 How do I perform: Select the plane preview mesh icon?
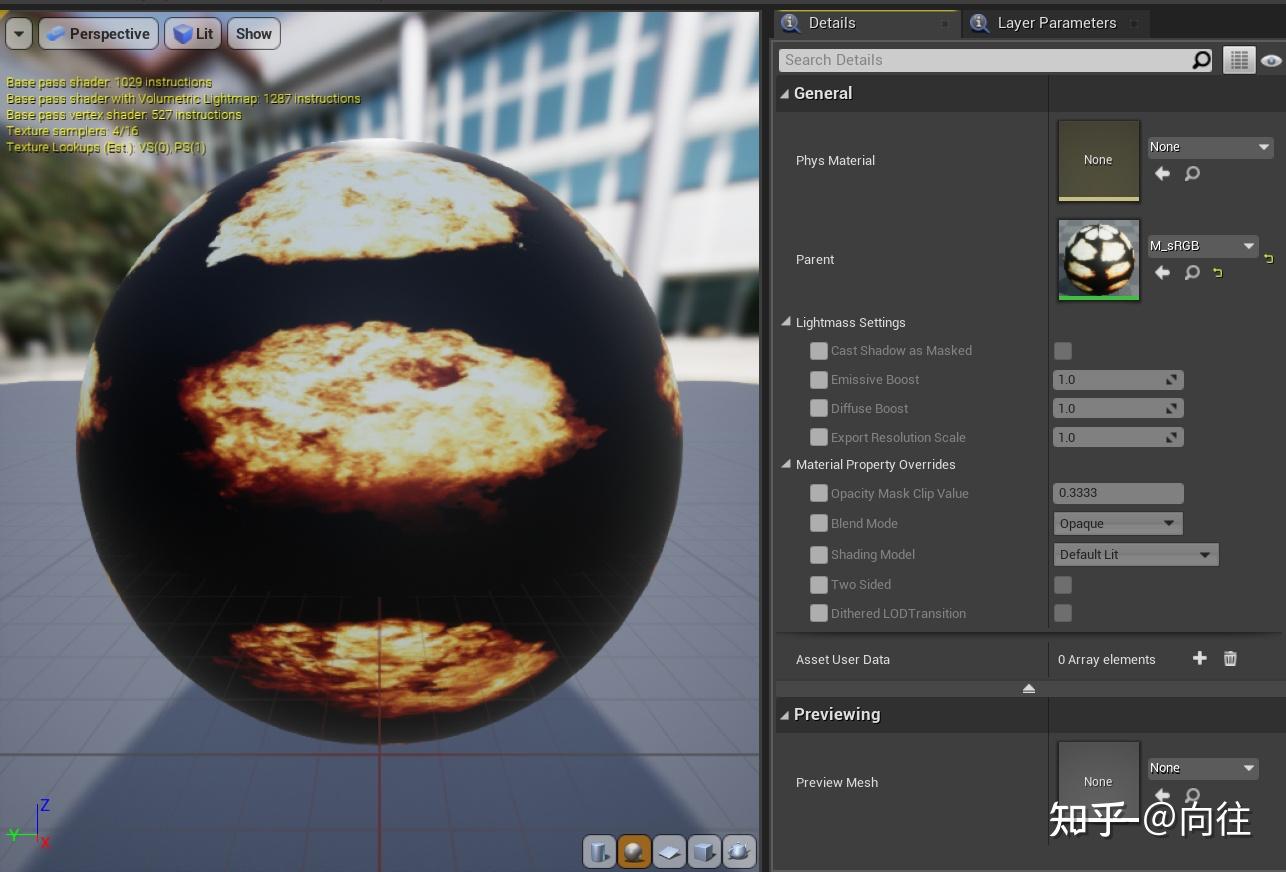[669, 851]
